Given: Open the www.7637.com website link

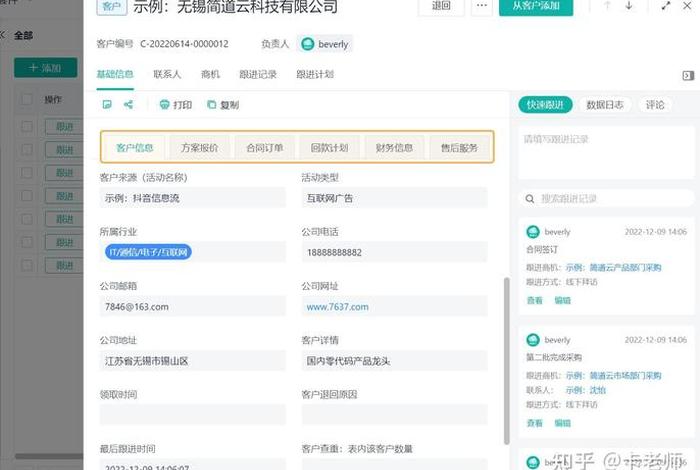Looking at the screenshot, I should pos(338,307).
